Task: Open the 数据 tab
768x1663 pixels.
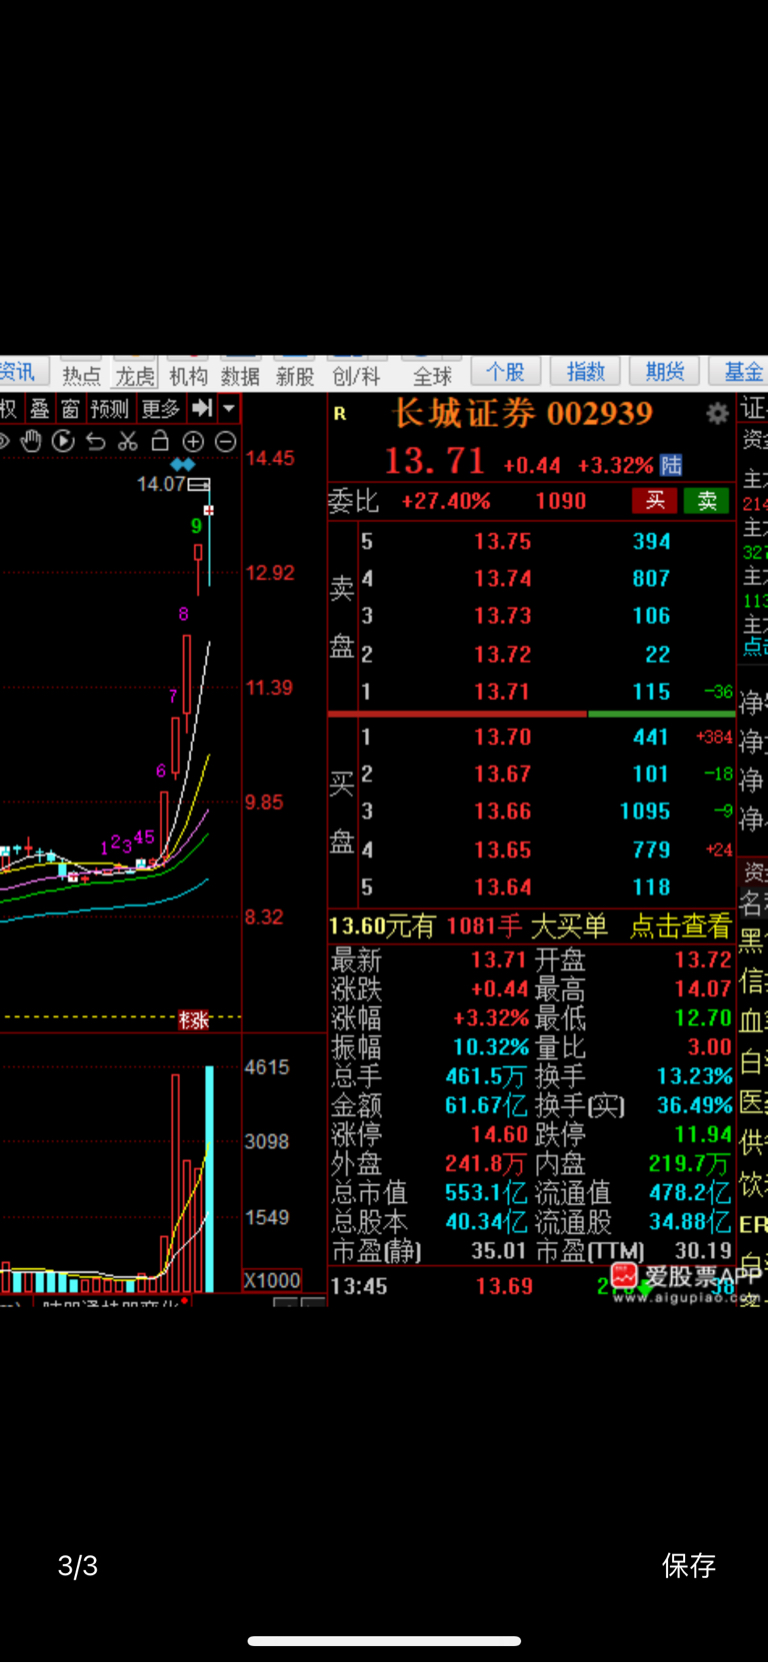Action: pyautogui.click(x=240, y=375)
